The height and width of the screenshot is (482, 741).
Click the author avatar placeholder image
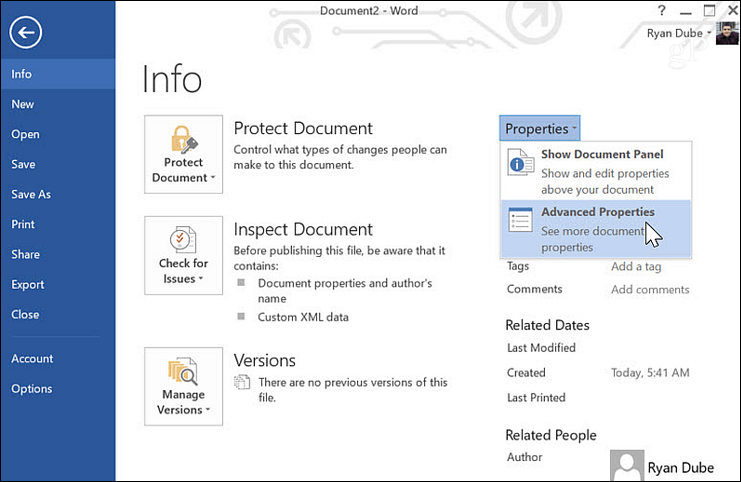(627, 465)
